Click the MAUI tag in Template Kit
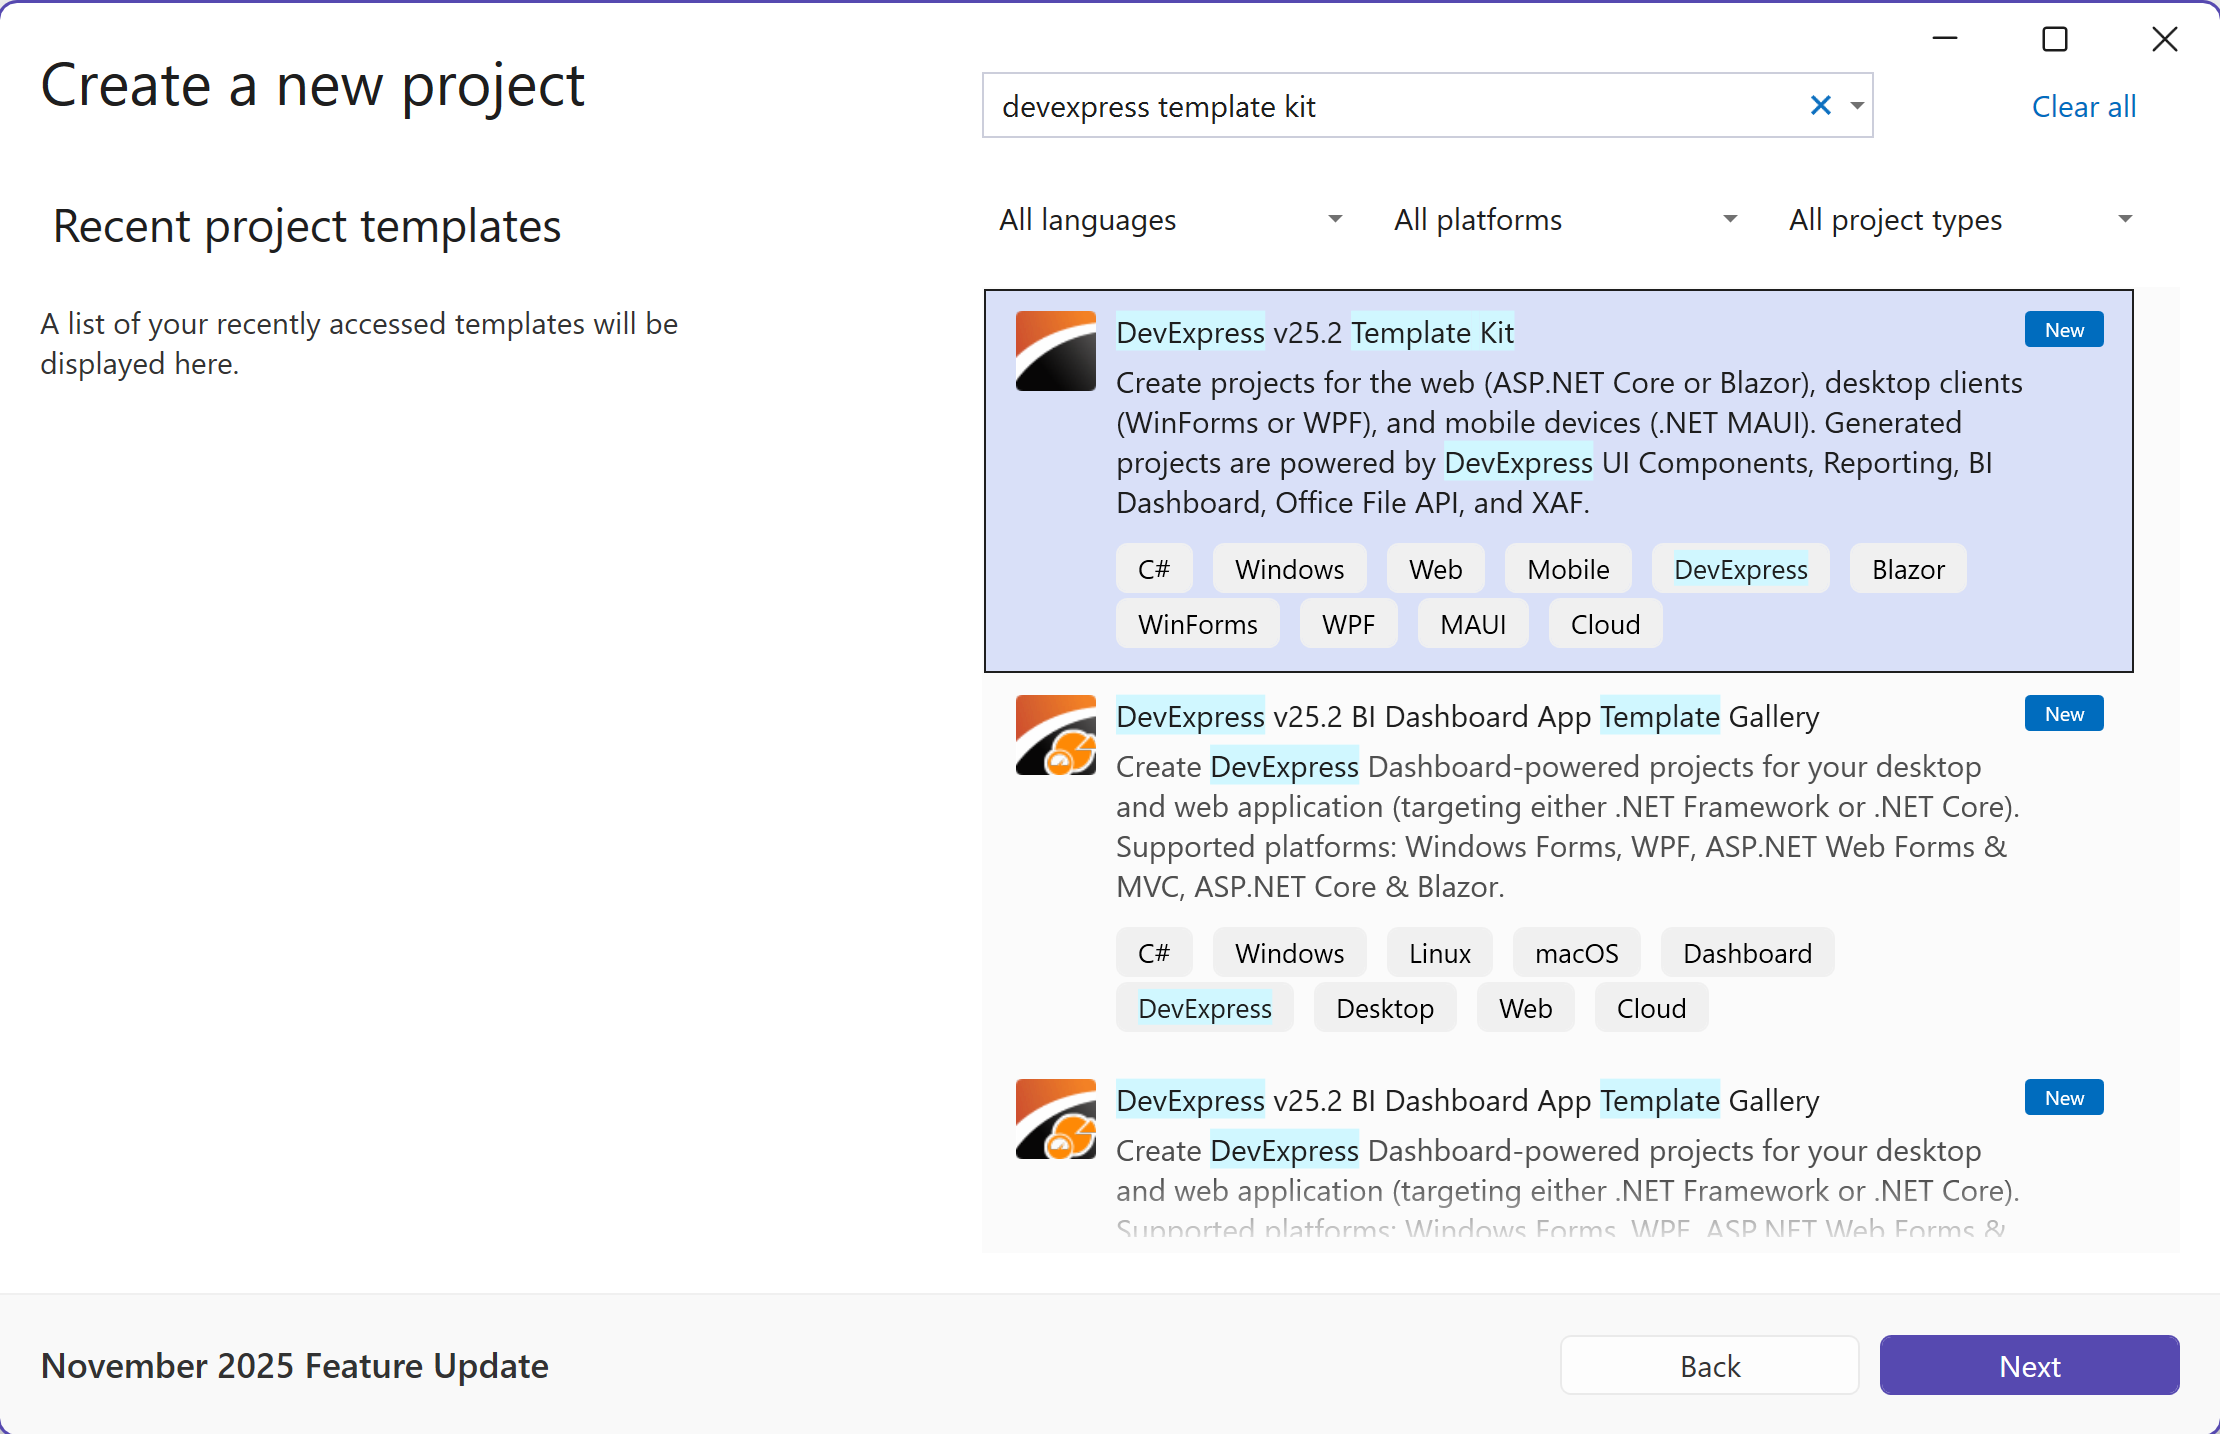The height and width of the screenshot is (1434, 2220). coord(1472,624)
